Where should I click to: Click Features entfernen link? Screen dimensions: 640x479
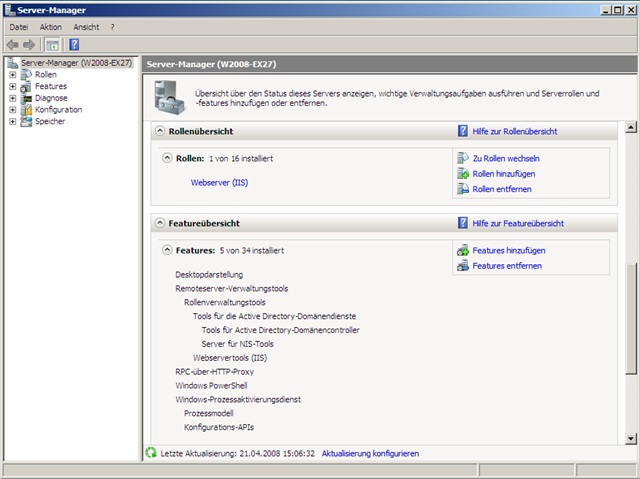[x=507, y=266]
